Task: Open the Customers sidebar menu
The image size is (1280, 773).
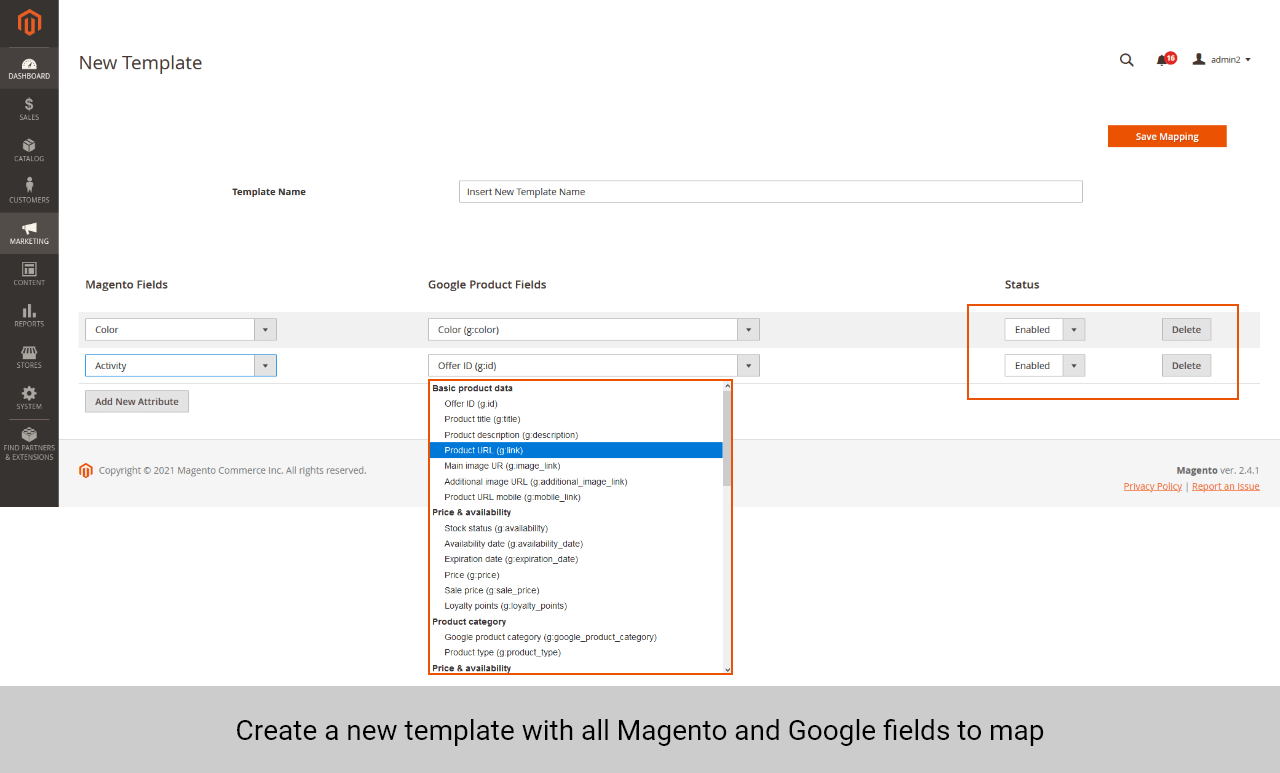Action: 29,191
